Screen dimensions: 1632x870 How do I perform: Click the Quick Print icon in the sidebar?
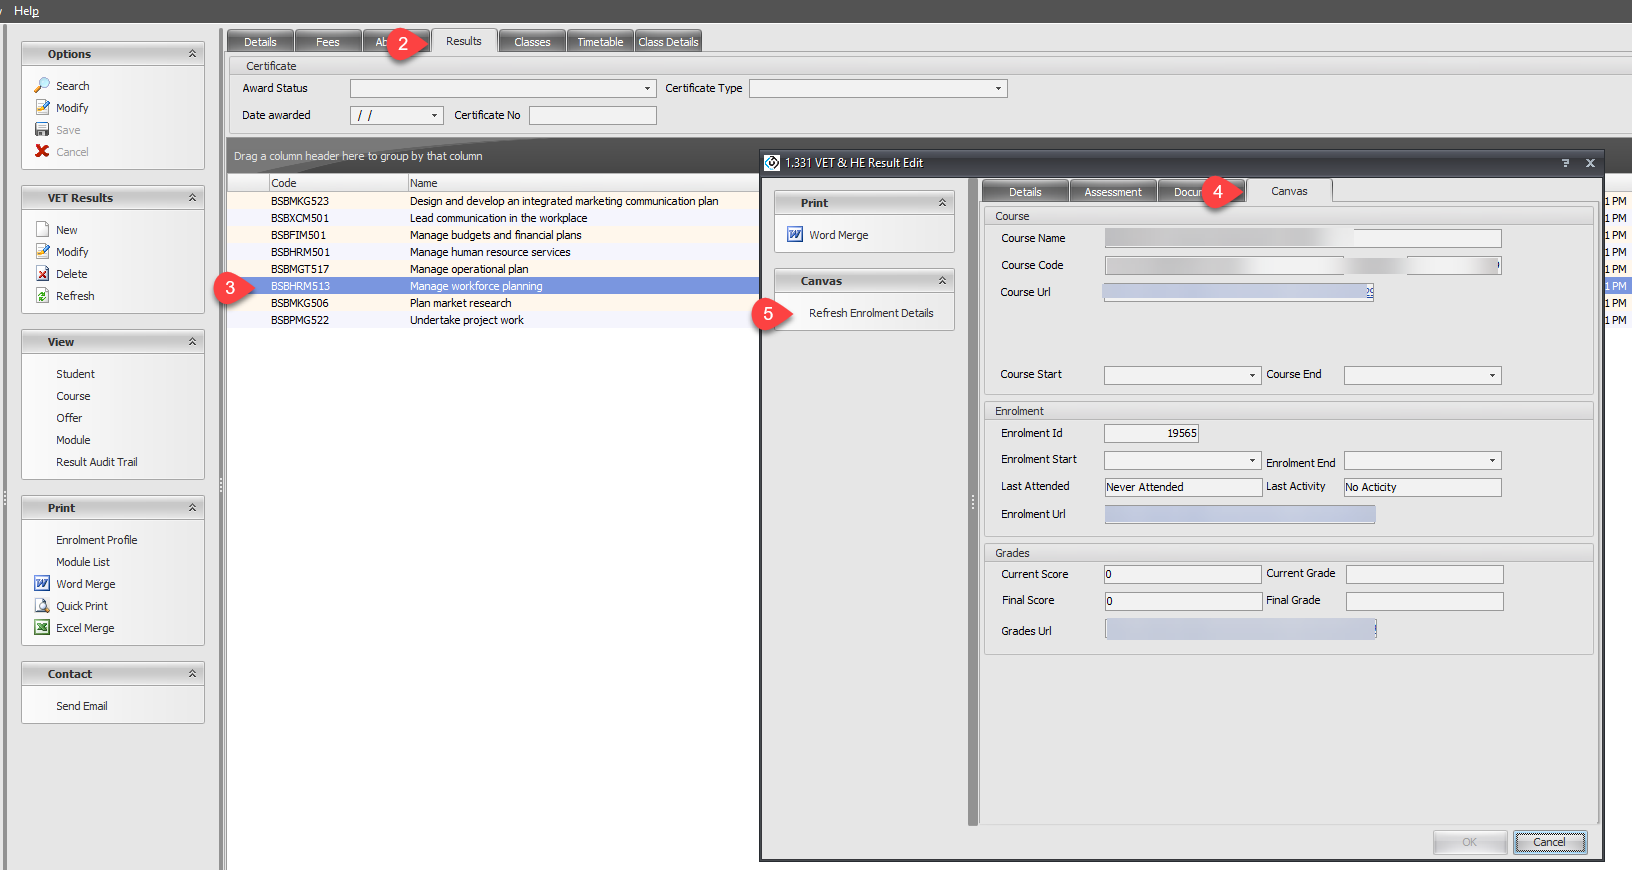tap(42, 606)
